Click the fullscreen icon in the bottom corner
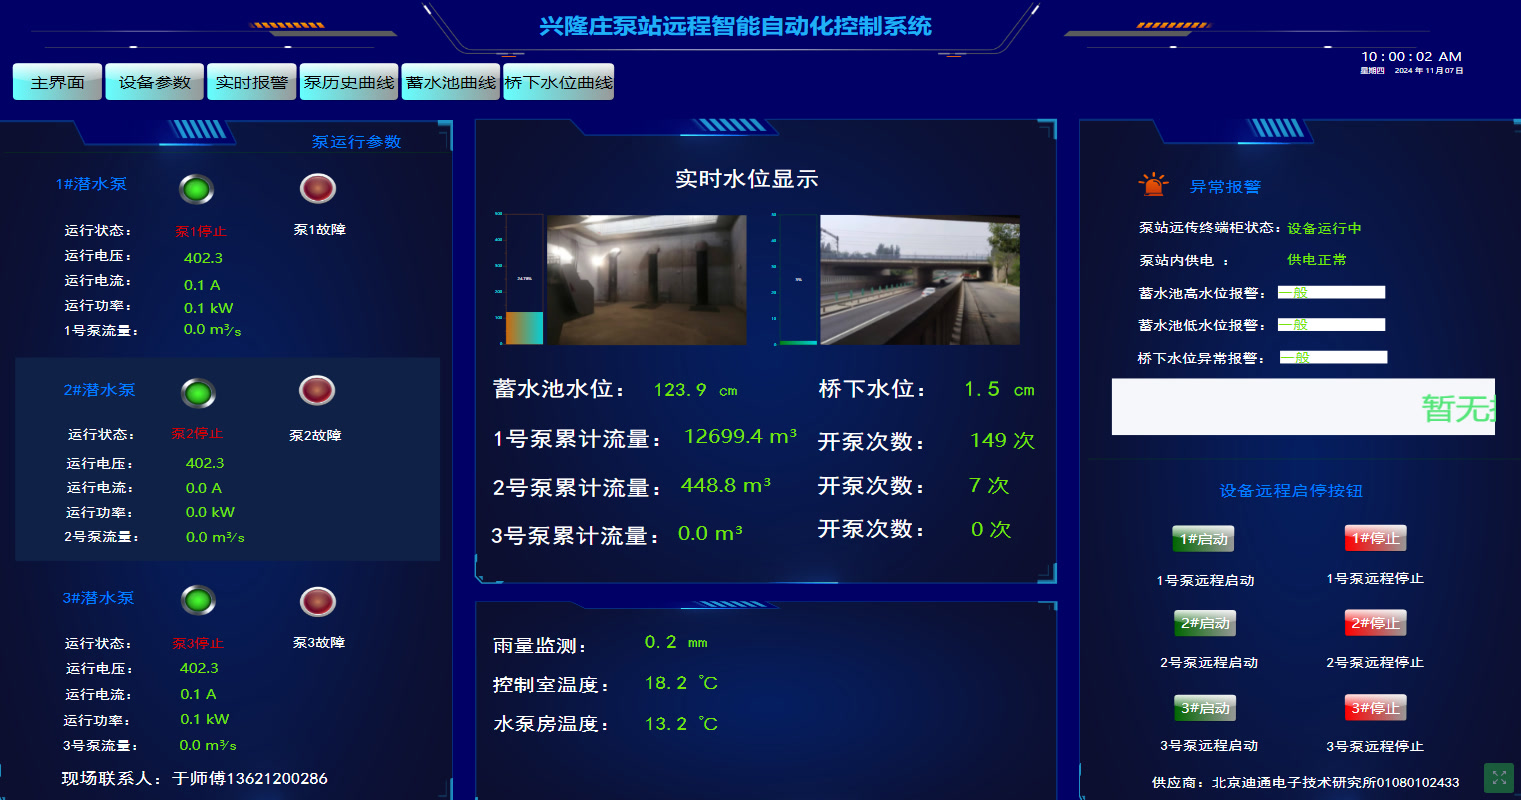Screen dimensions: 1521x800 click(x=1498, y=777)
